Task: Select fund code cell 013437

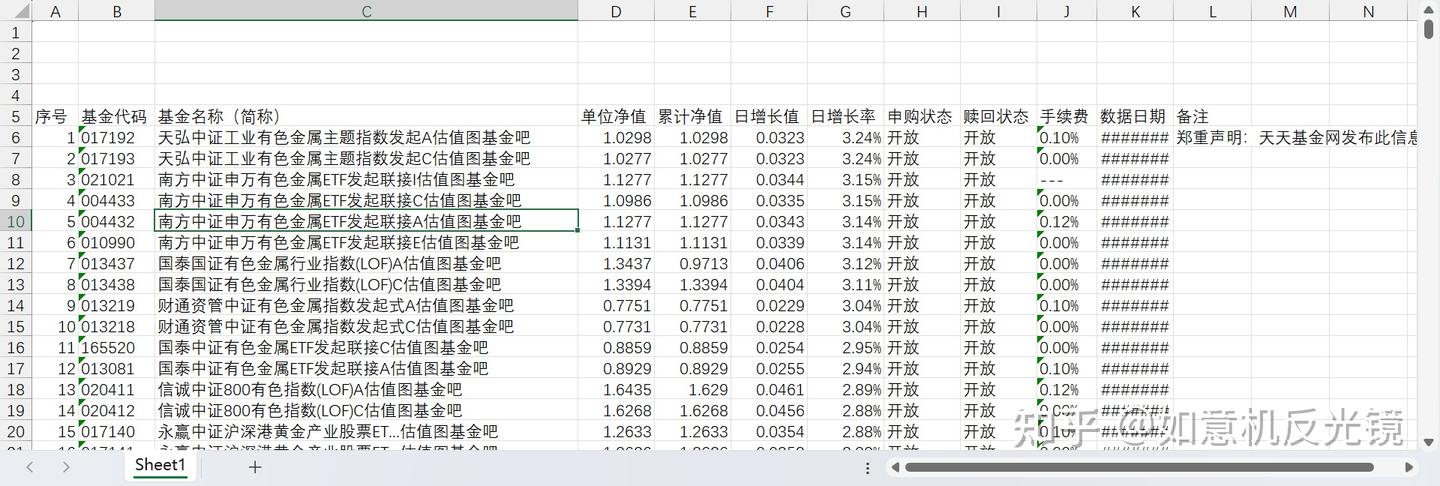Action: tap(117, 263)
